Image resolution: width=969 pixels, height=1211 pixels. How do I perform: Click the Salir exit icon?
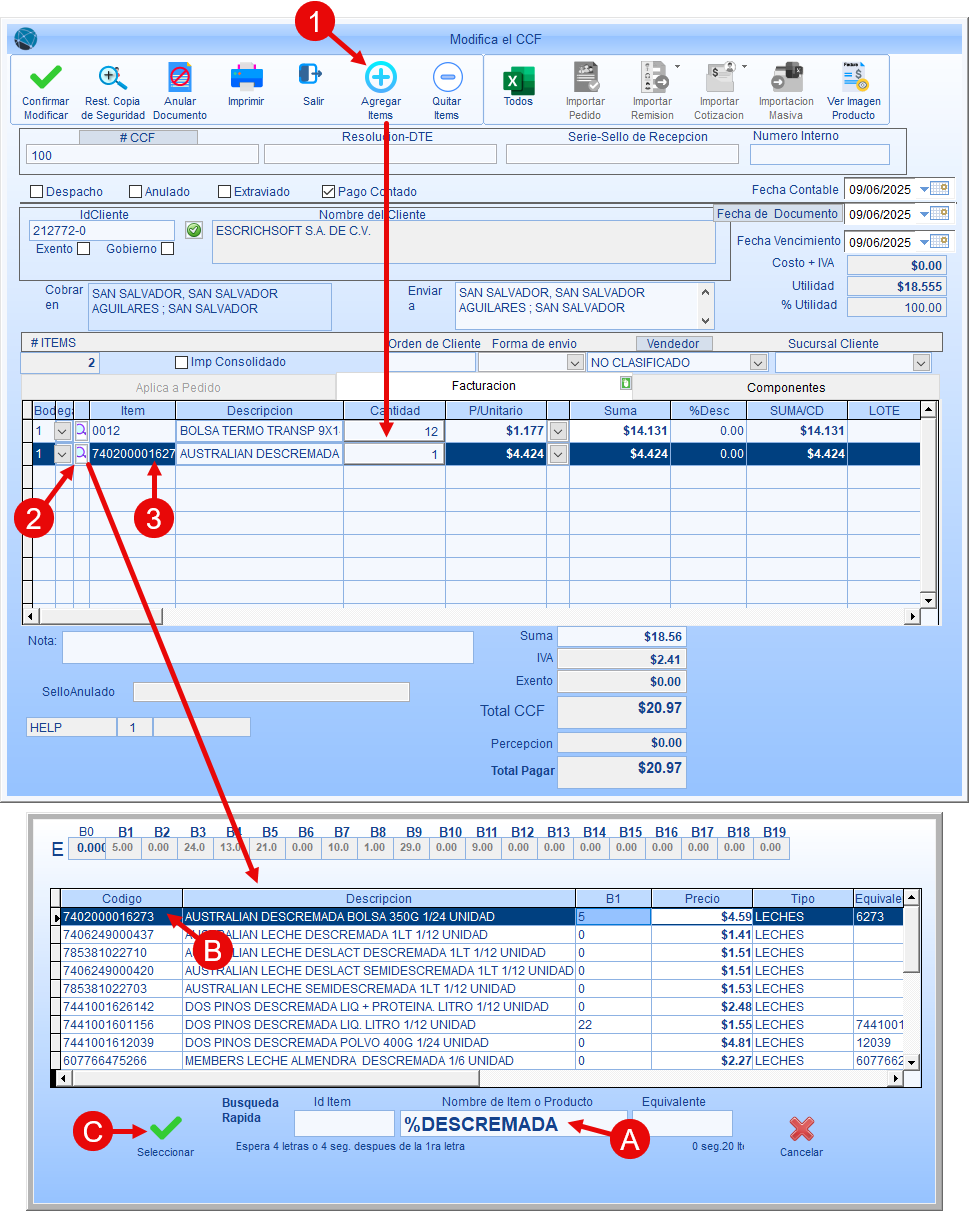[x=311, y=75]
